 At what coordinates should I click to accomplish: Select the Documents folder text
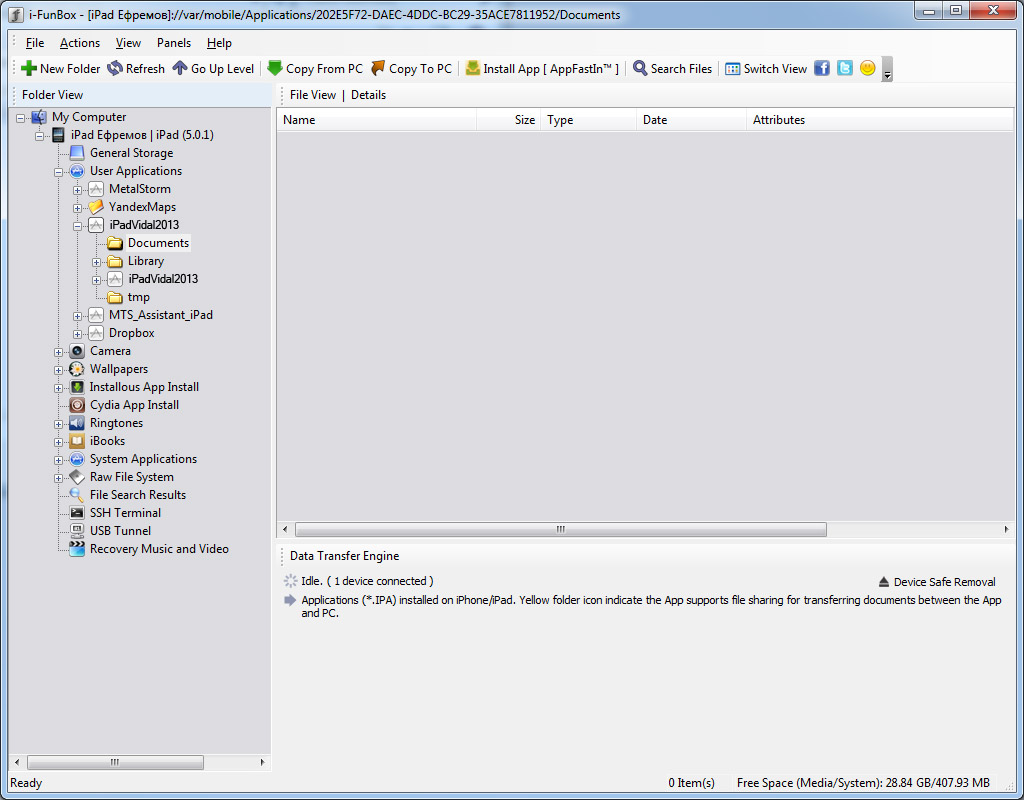pos(158,243)
